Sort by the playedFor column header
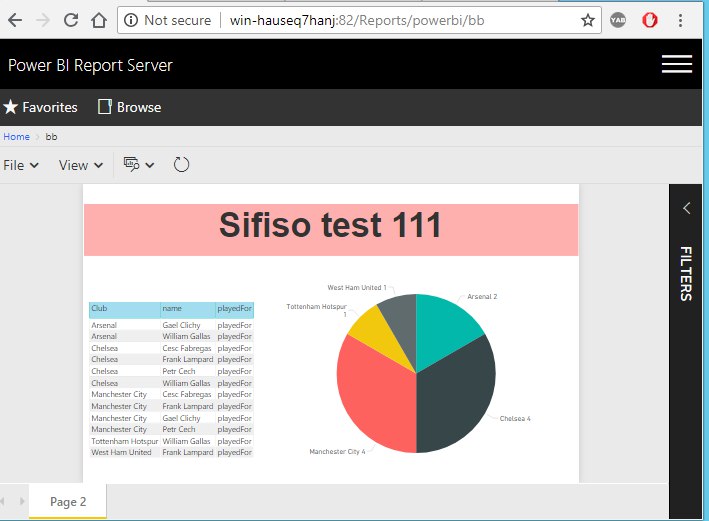The height and width of the screenshot is (521, 709). pyautogui.click(x=234, y=309)
